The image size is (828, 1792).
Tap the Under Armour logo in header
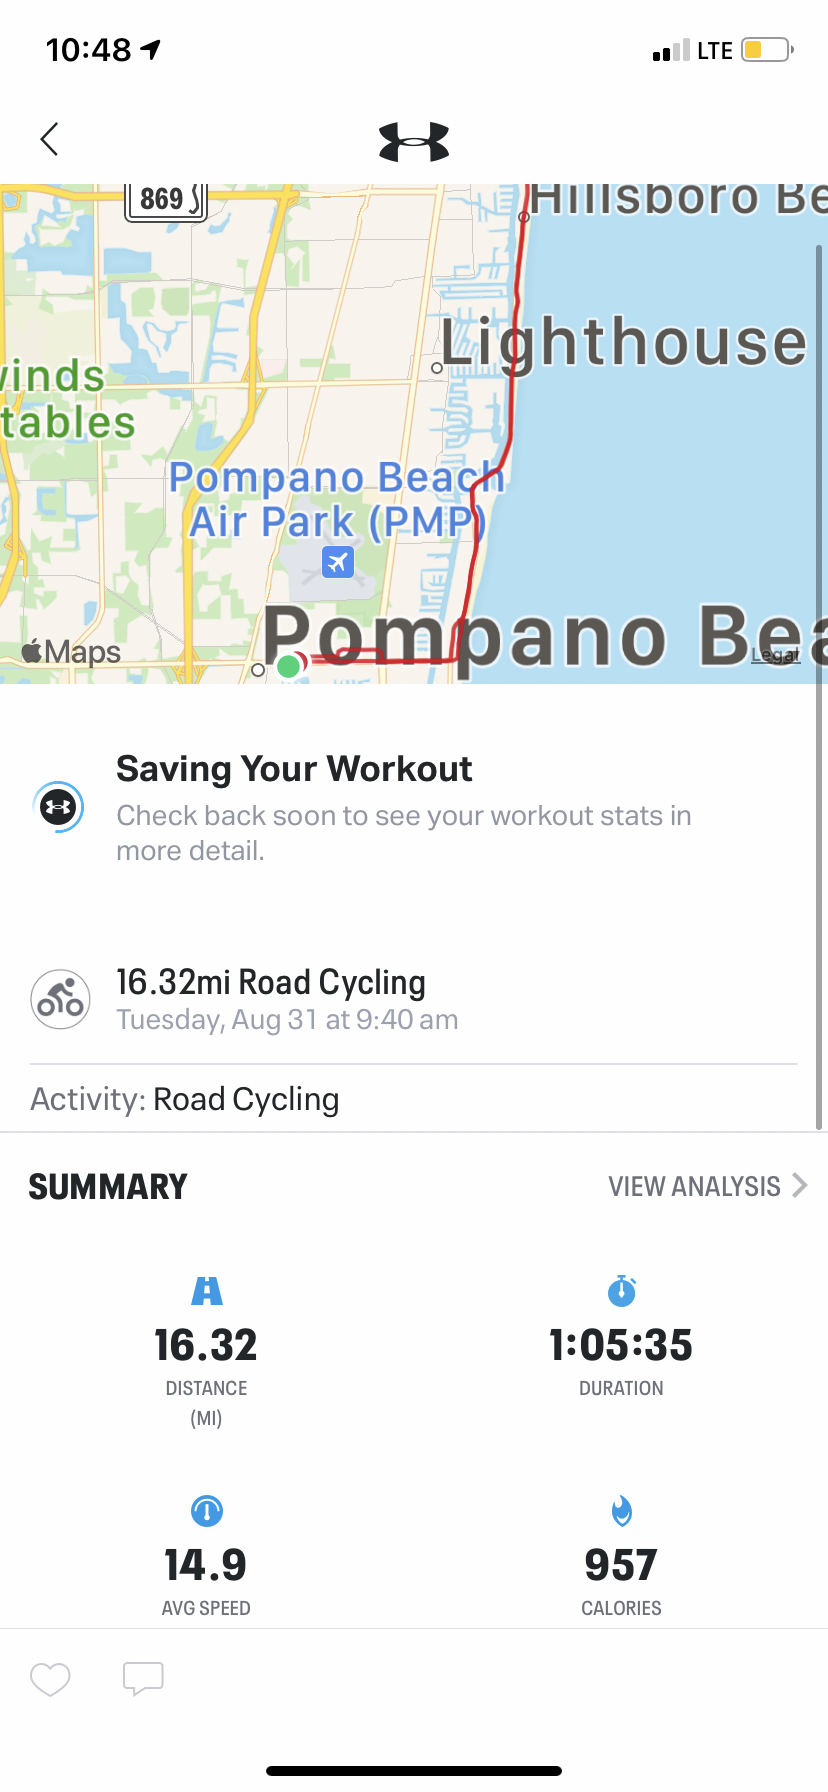click(x=414, y=142)
